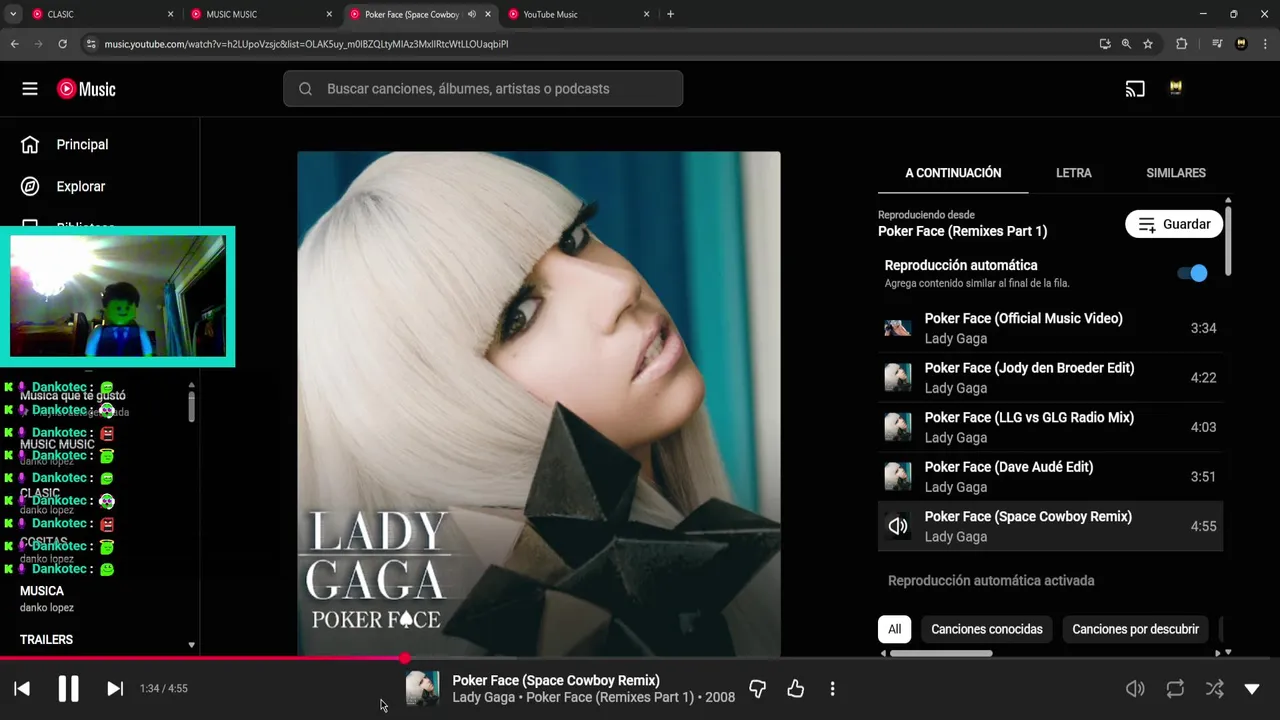Select Canciones conocidas chip
Viewport: 1280px width, 720px height.
[987, 629]
